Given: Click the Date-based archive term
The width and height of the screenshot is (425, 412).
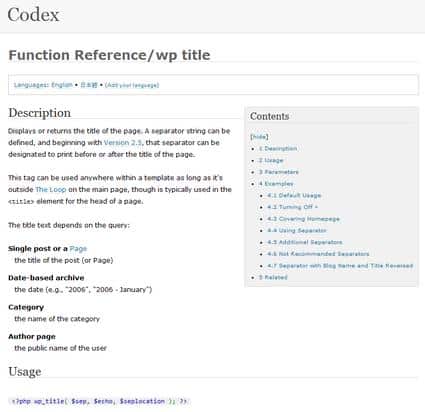Looking at the screenshot, I should 46,278.
